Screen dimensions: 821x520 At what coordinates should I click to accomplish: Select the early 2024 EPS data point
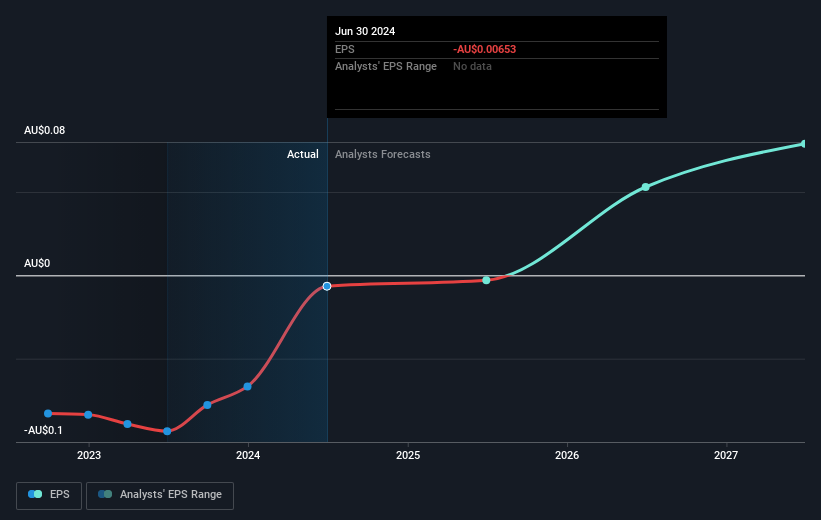(x=247, y=387)
